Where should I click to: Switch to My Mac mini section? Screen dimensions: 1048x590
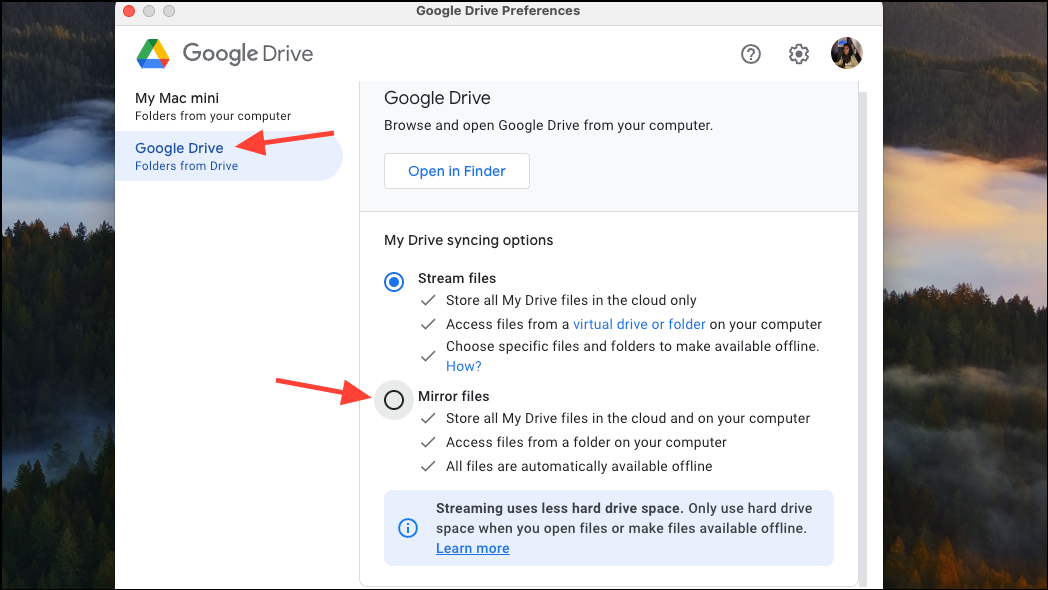click(213, 106)
